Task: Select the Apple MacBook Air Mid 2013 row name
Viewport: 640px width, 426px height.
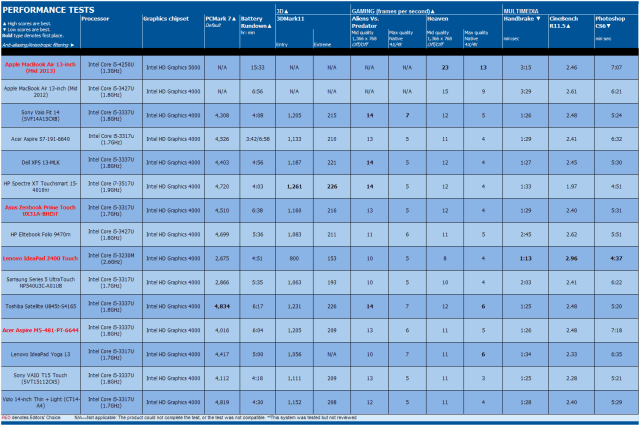Action: tap(40, 68)
